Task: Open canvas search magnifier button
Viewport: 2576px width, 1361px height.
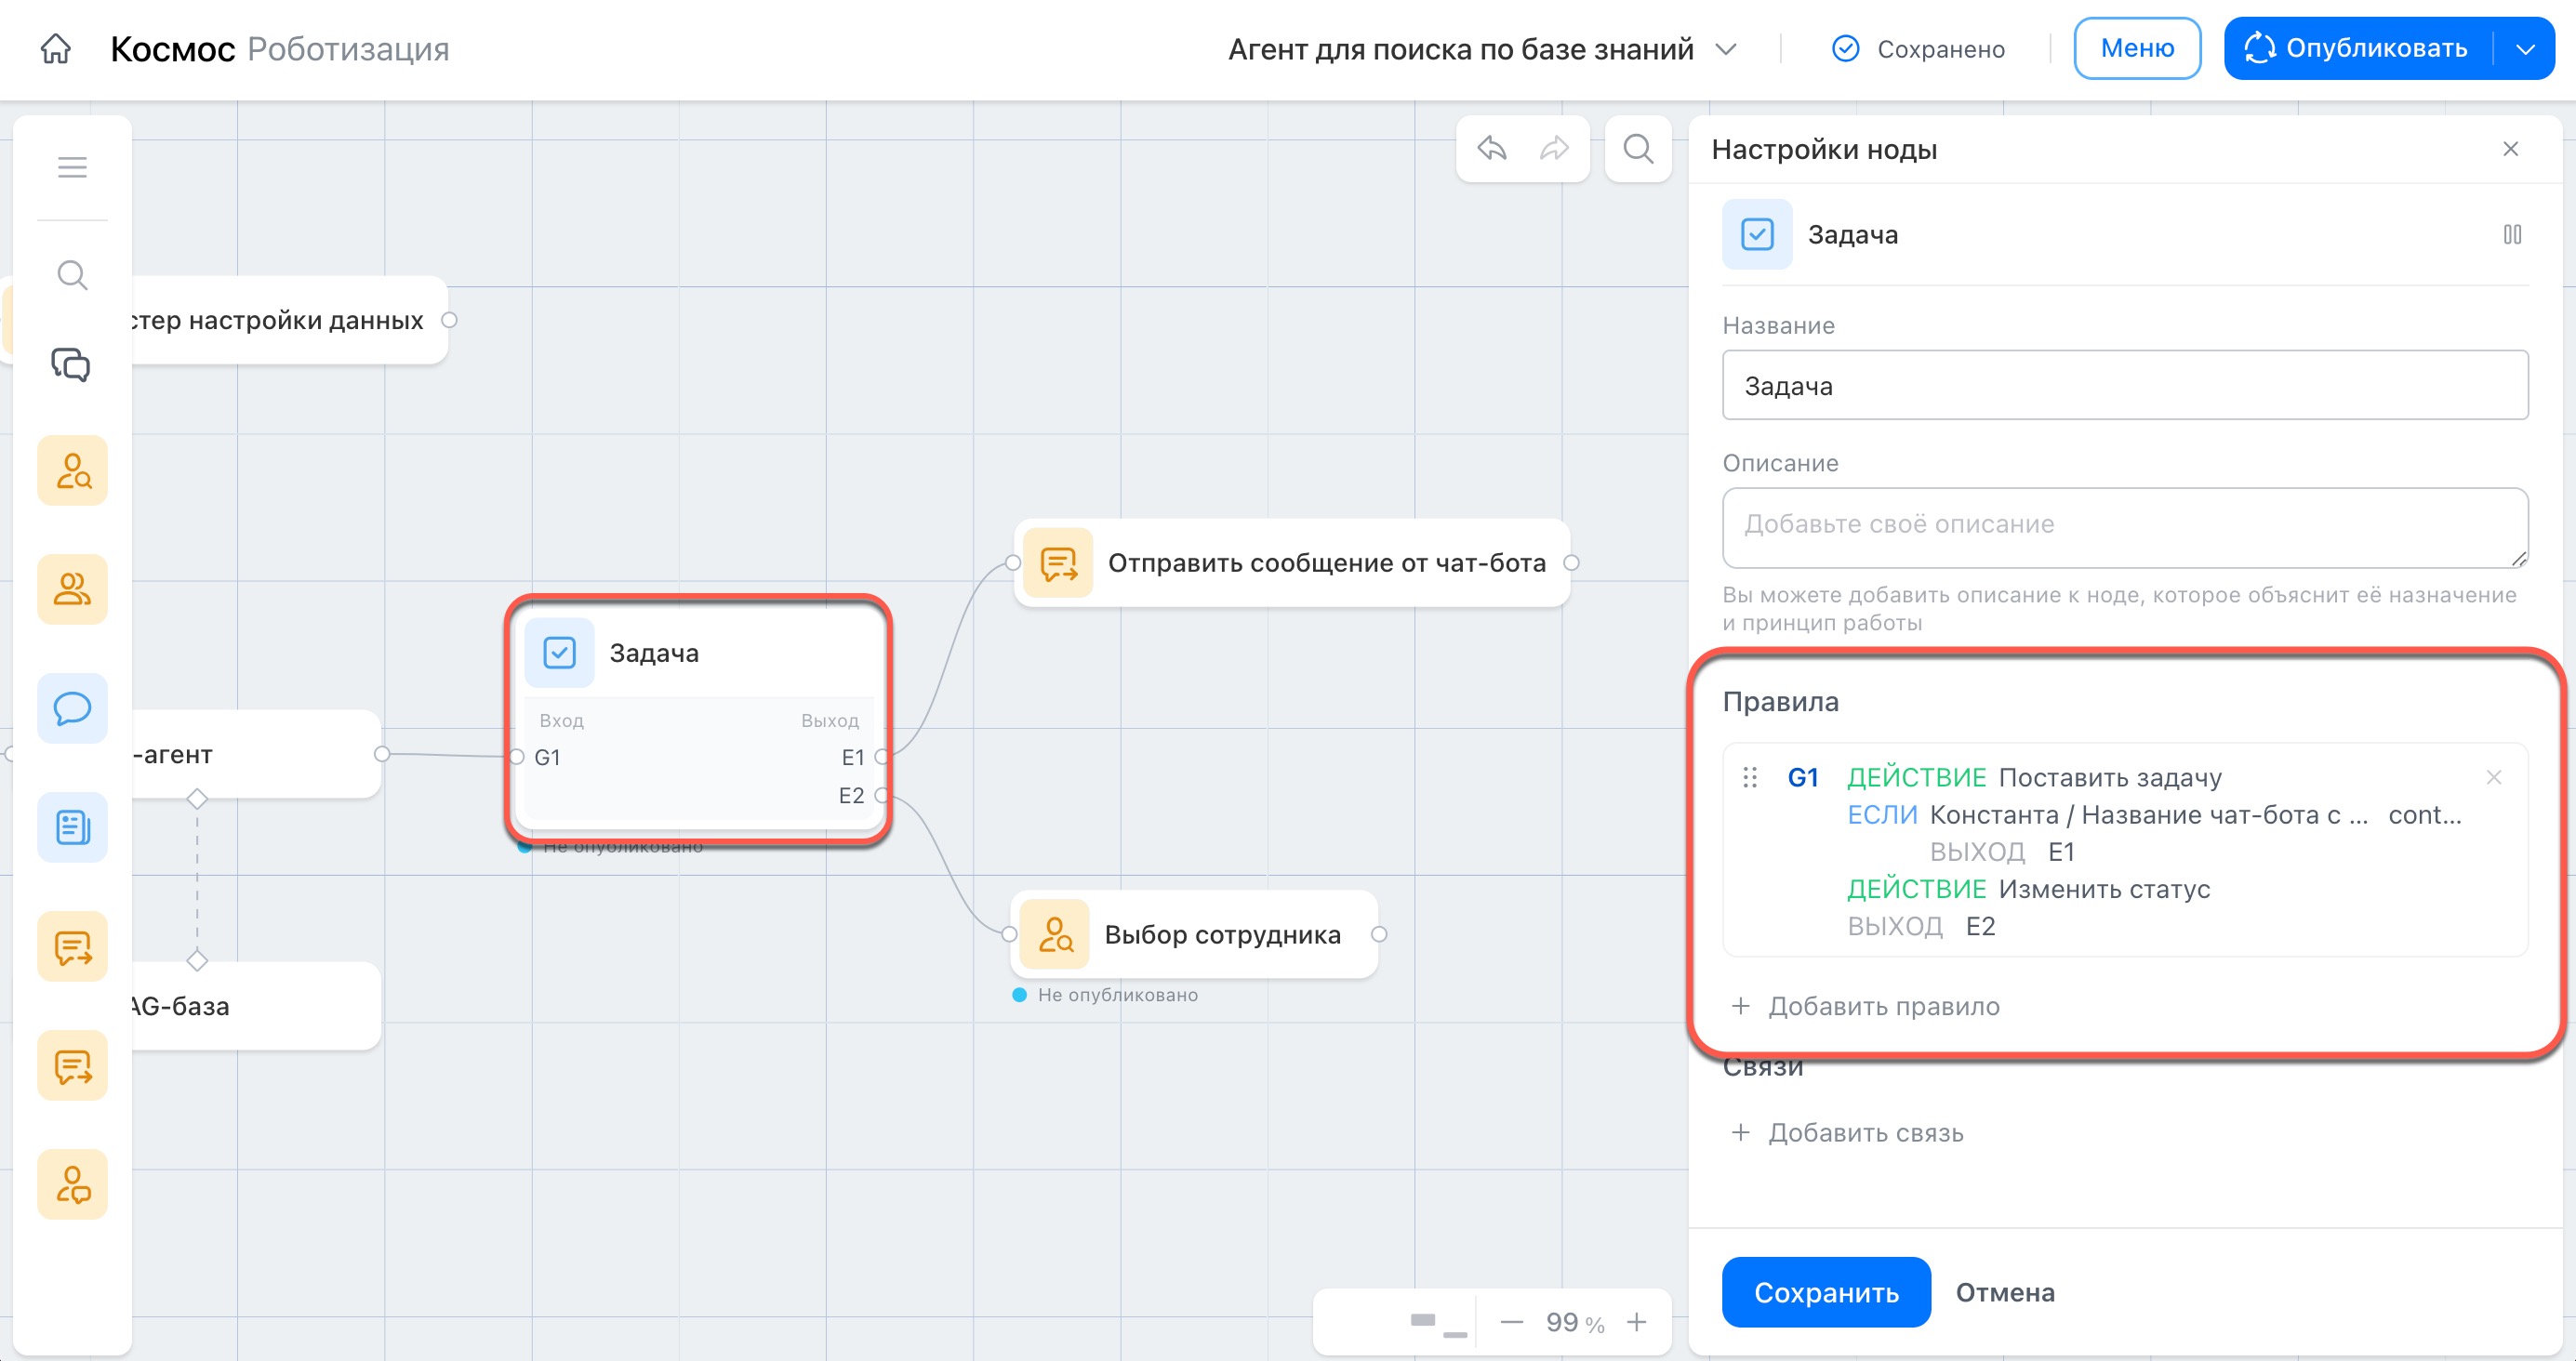Action: pyautogui.click(x=1637, y=149)
